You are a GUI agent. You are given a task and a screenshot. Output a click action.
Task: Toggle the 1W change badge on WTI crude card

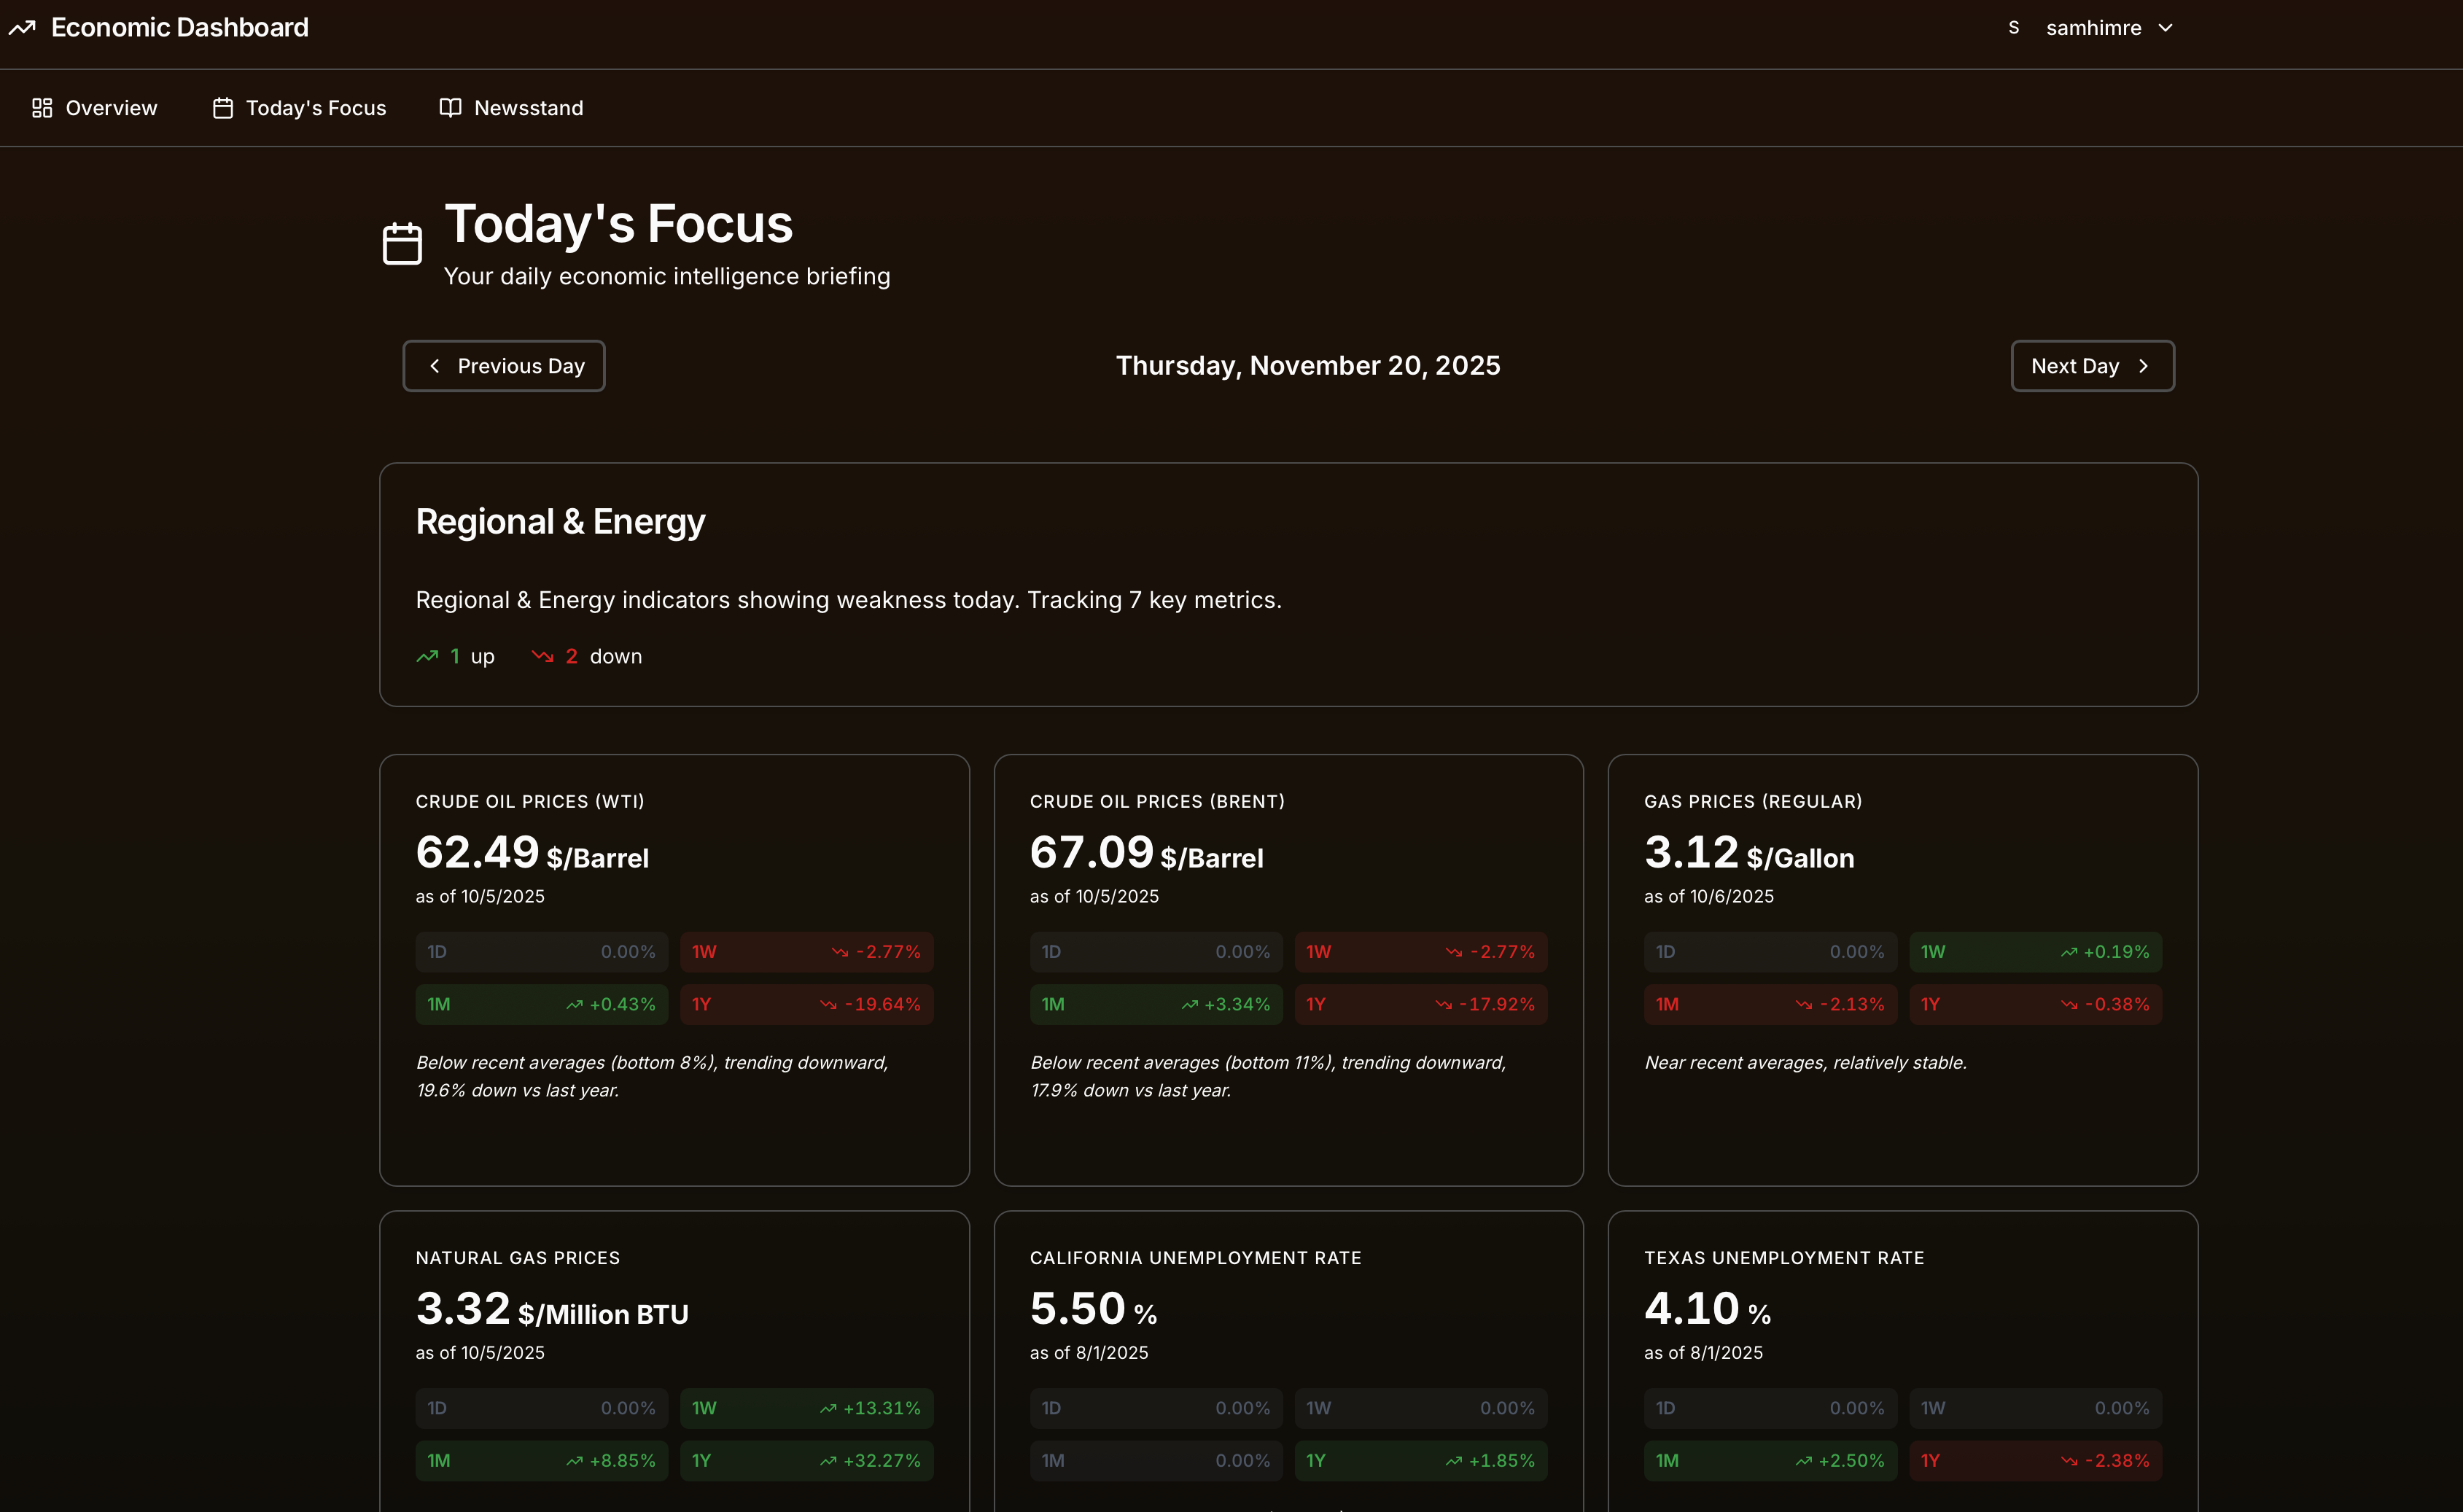(806, 951)
